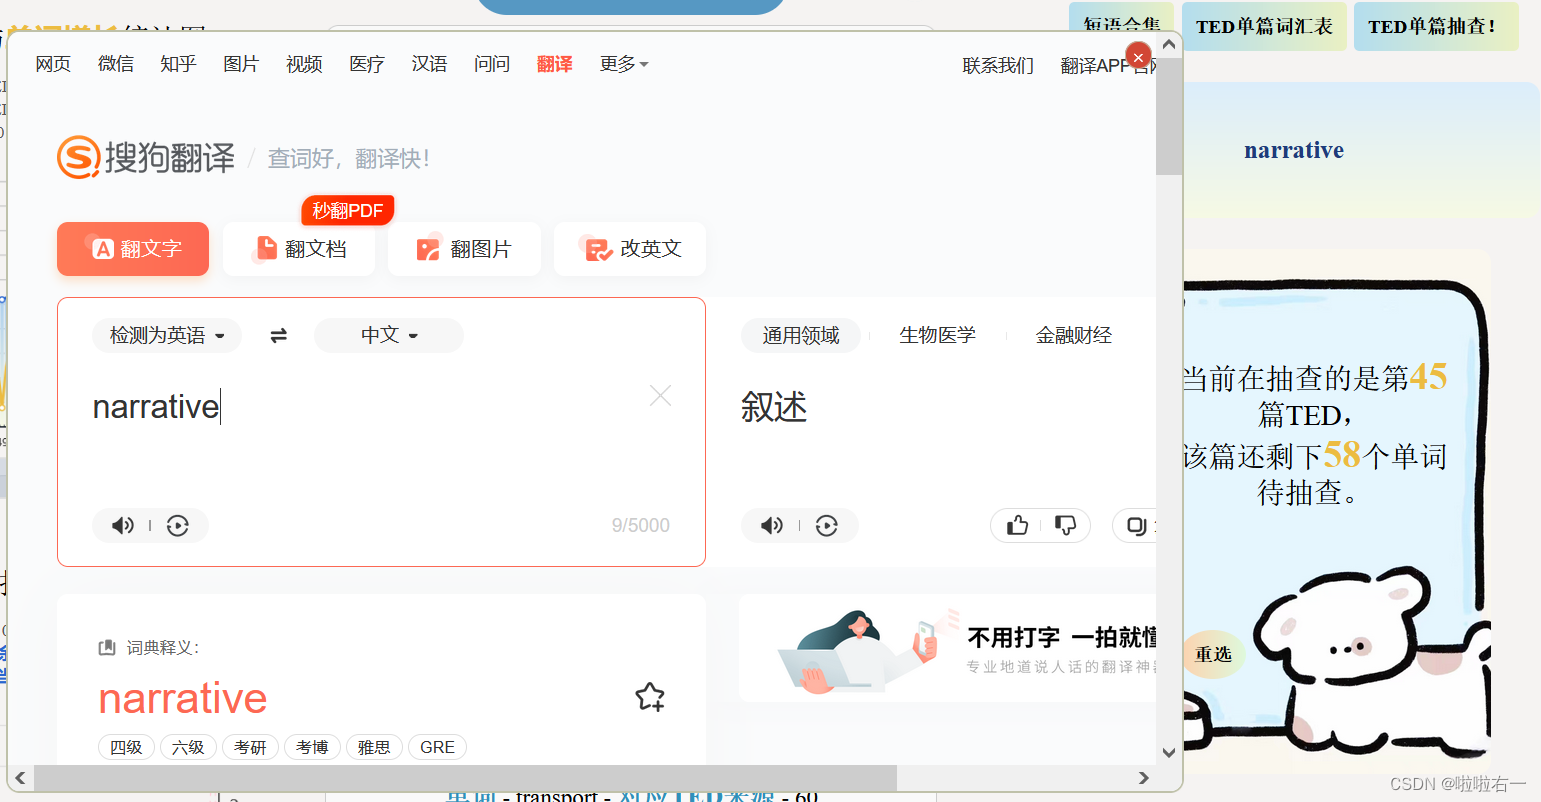
Task: Click the 考博 tag
Action: (x=312, y=747)
